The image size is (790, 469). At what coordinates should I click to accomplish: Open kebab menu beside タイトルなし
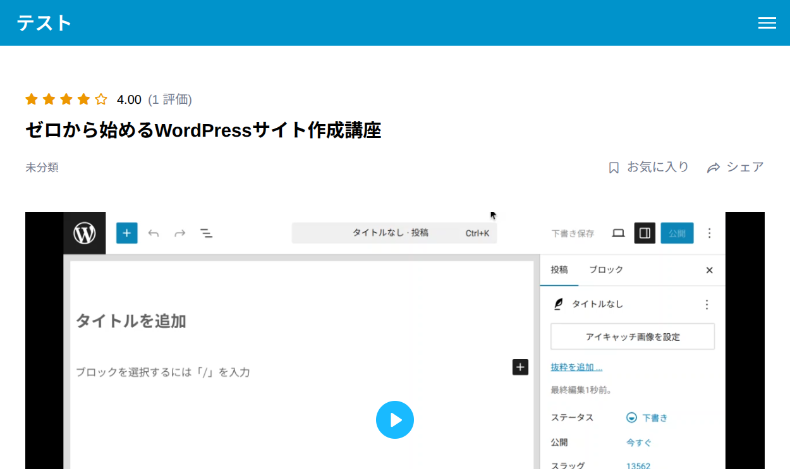coord(707,305)
